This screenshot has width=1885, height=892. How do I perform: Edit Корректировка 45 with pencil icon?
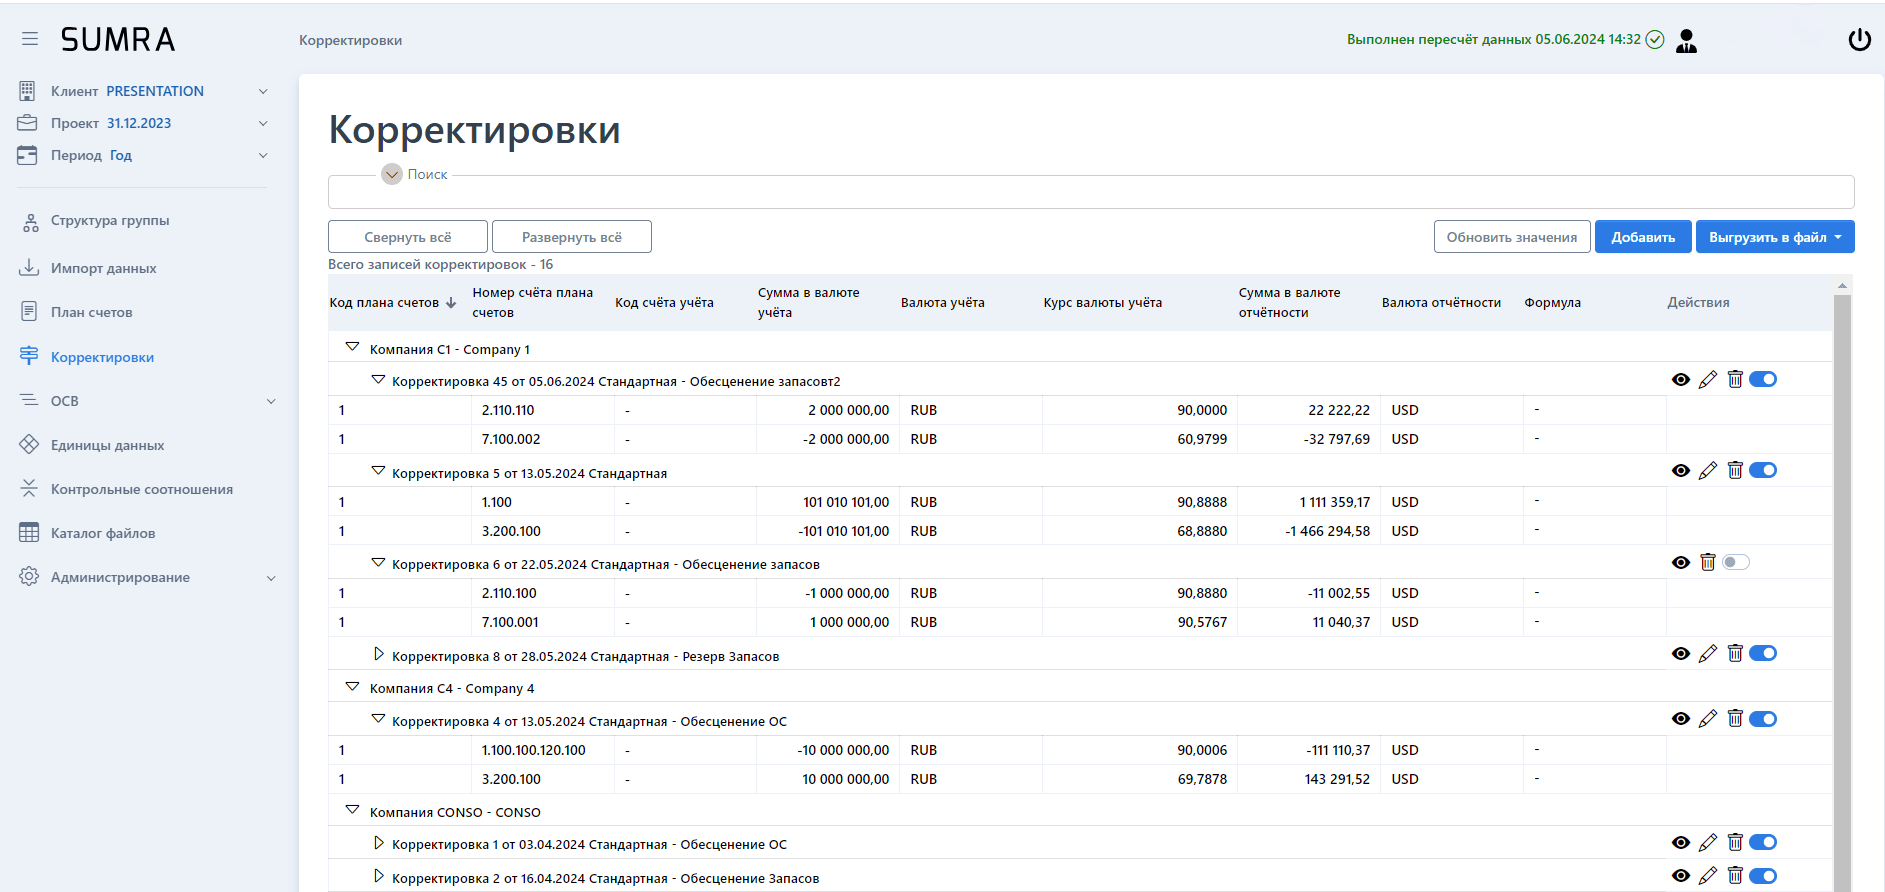coord(1708,379)
